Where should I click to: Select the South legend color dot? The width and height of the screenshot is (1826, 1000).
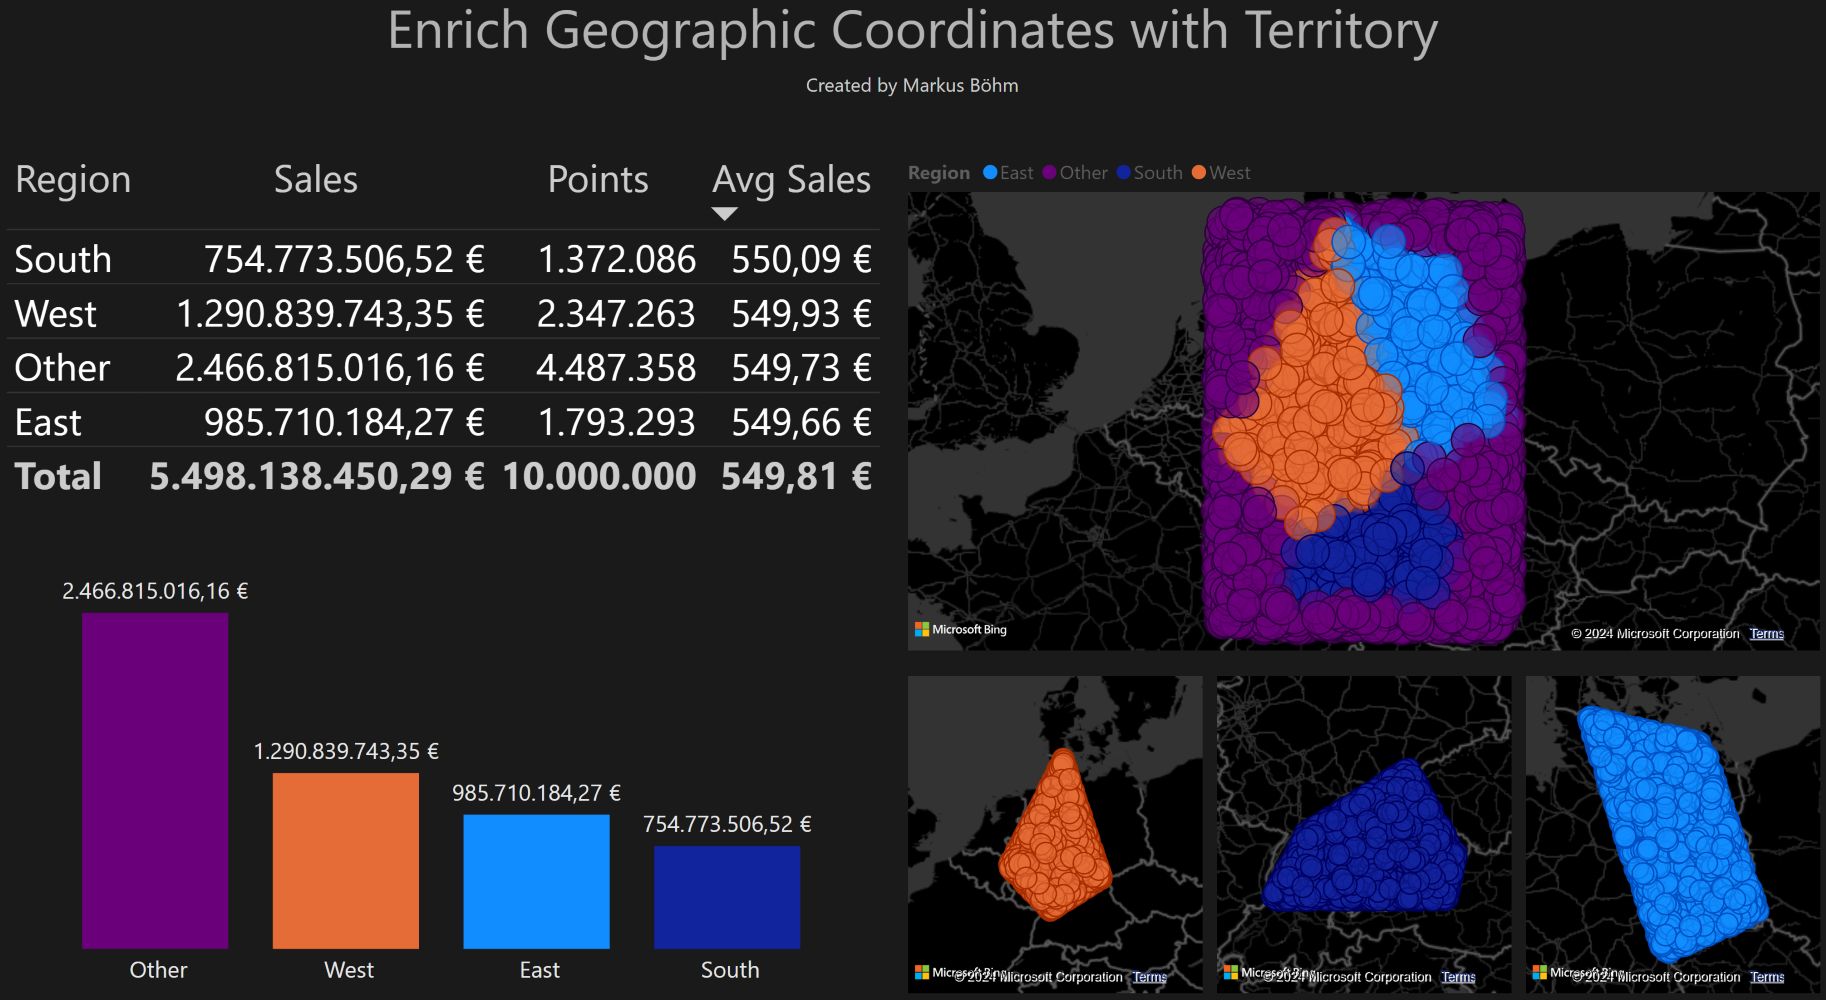[x=1123, y=172]
